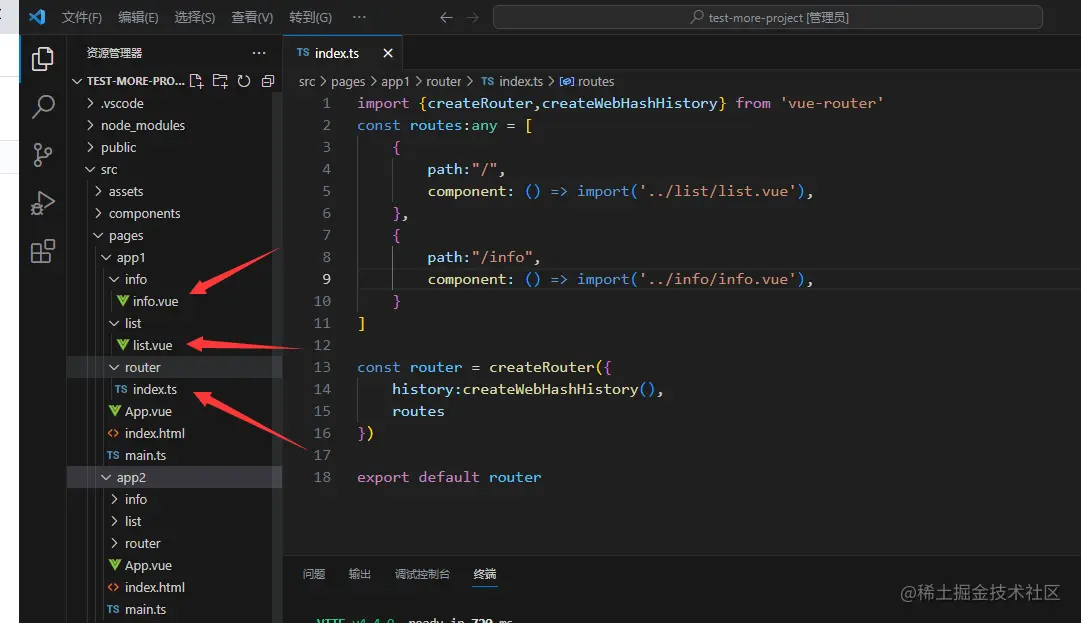Click New File icon in explorer header
The height and width of the screenshot is (623, 1081).
tap(196, 81)
